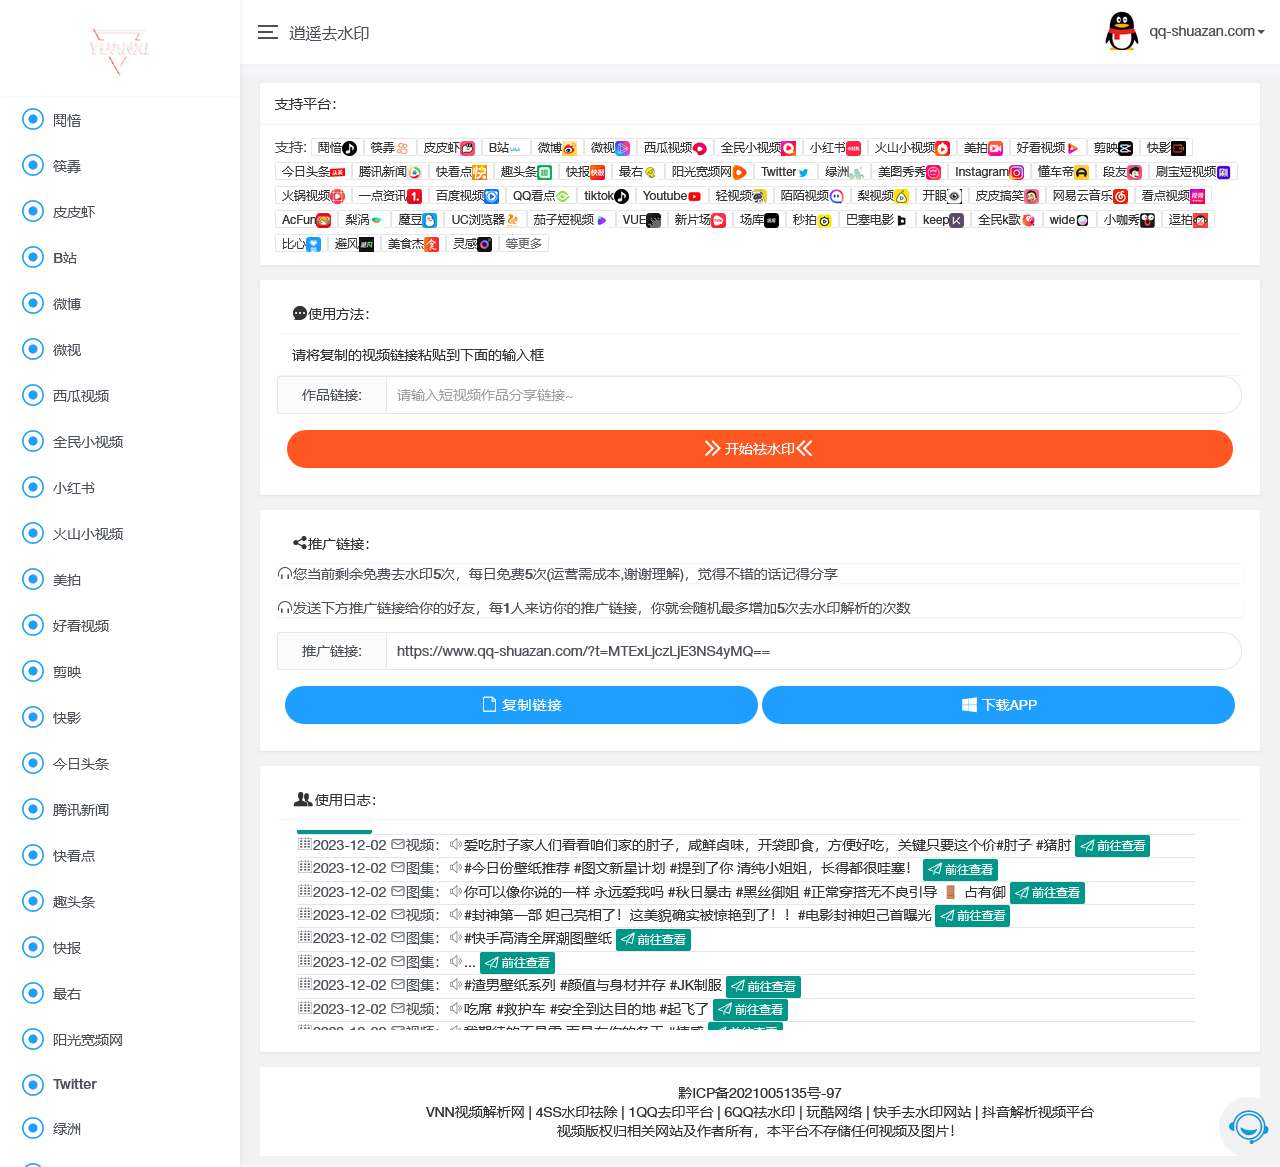The image size is (1280, 1167).
Task: Open the 6QQ祛水印 footer link
Action: click(760, 1112)
